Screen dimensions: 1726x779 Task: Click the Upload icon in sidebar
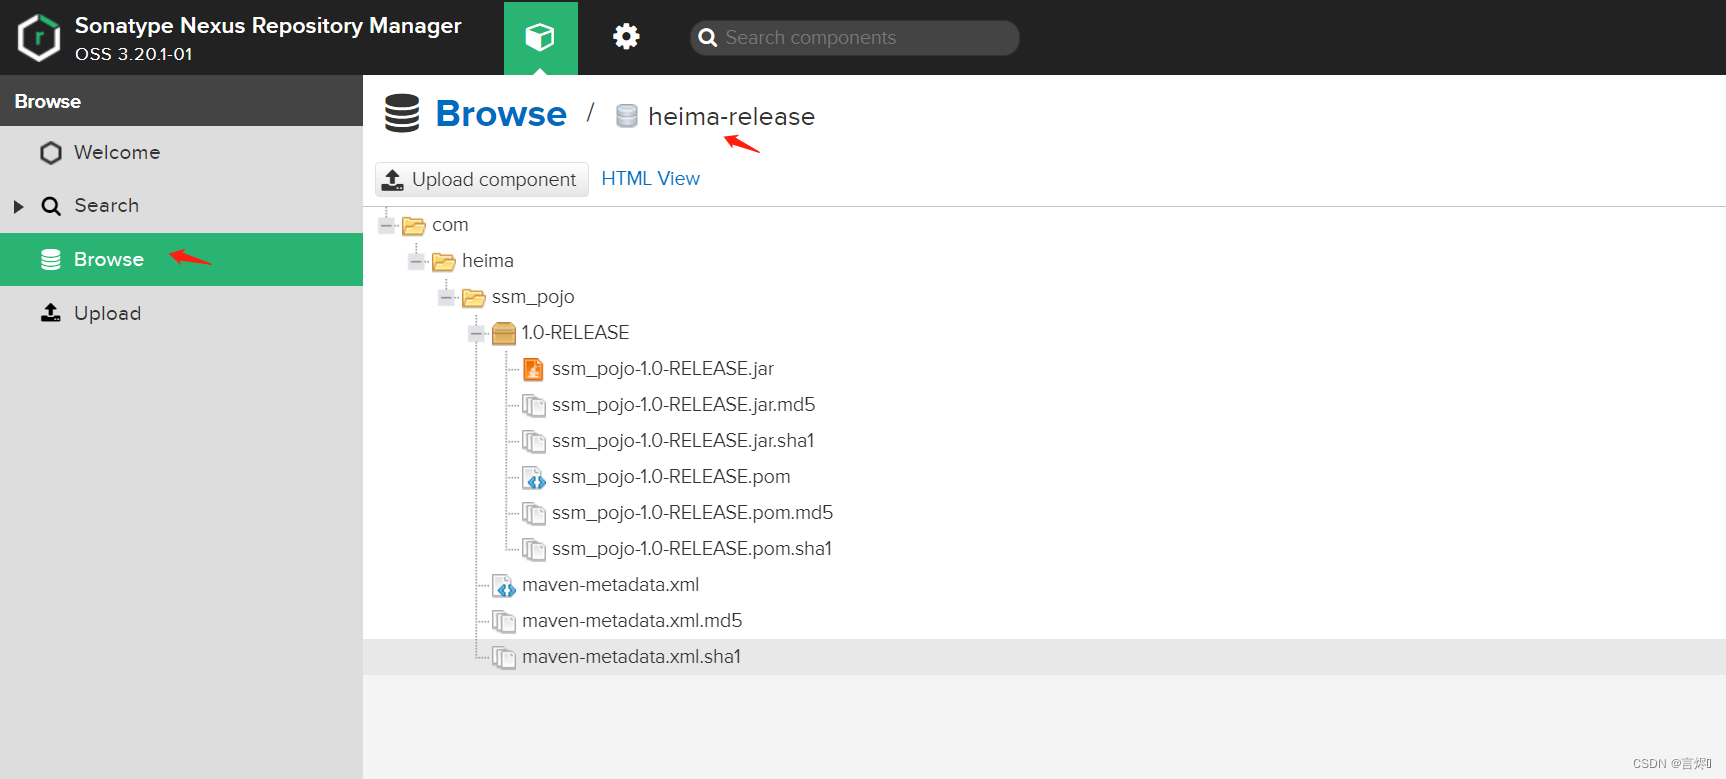click(x=51, y=313)
